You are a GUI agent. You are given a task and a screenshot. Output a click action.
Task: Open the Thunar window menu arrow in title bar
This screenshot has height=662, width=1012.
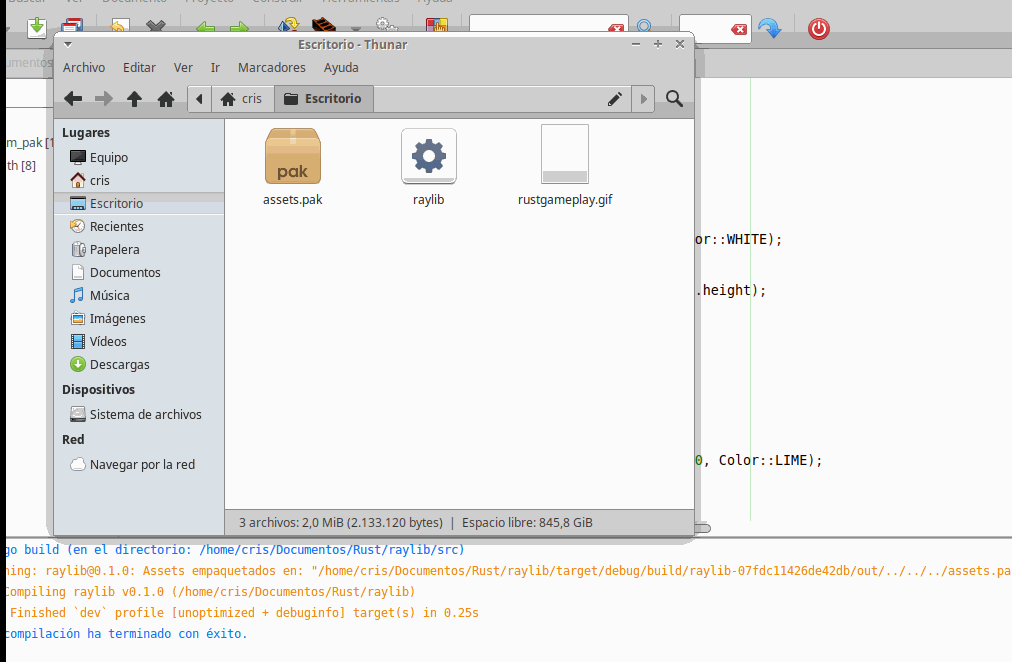pos(68,45)
